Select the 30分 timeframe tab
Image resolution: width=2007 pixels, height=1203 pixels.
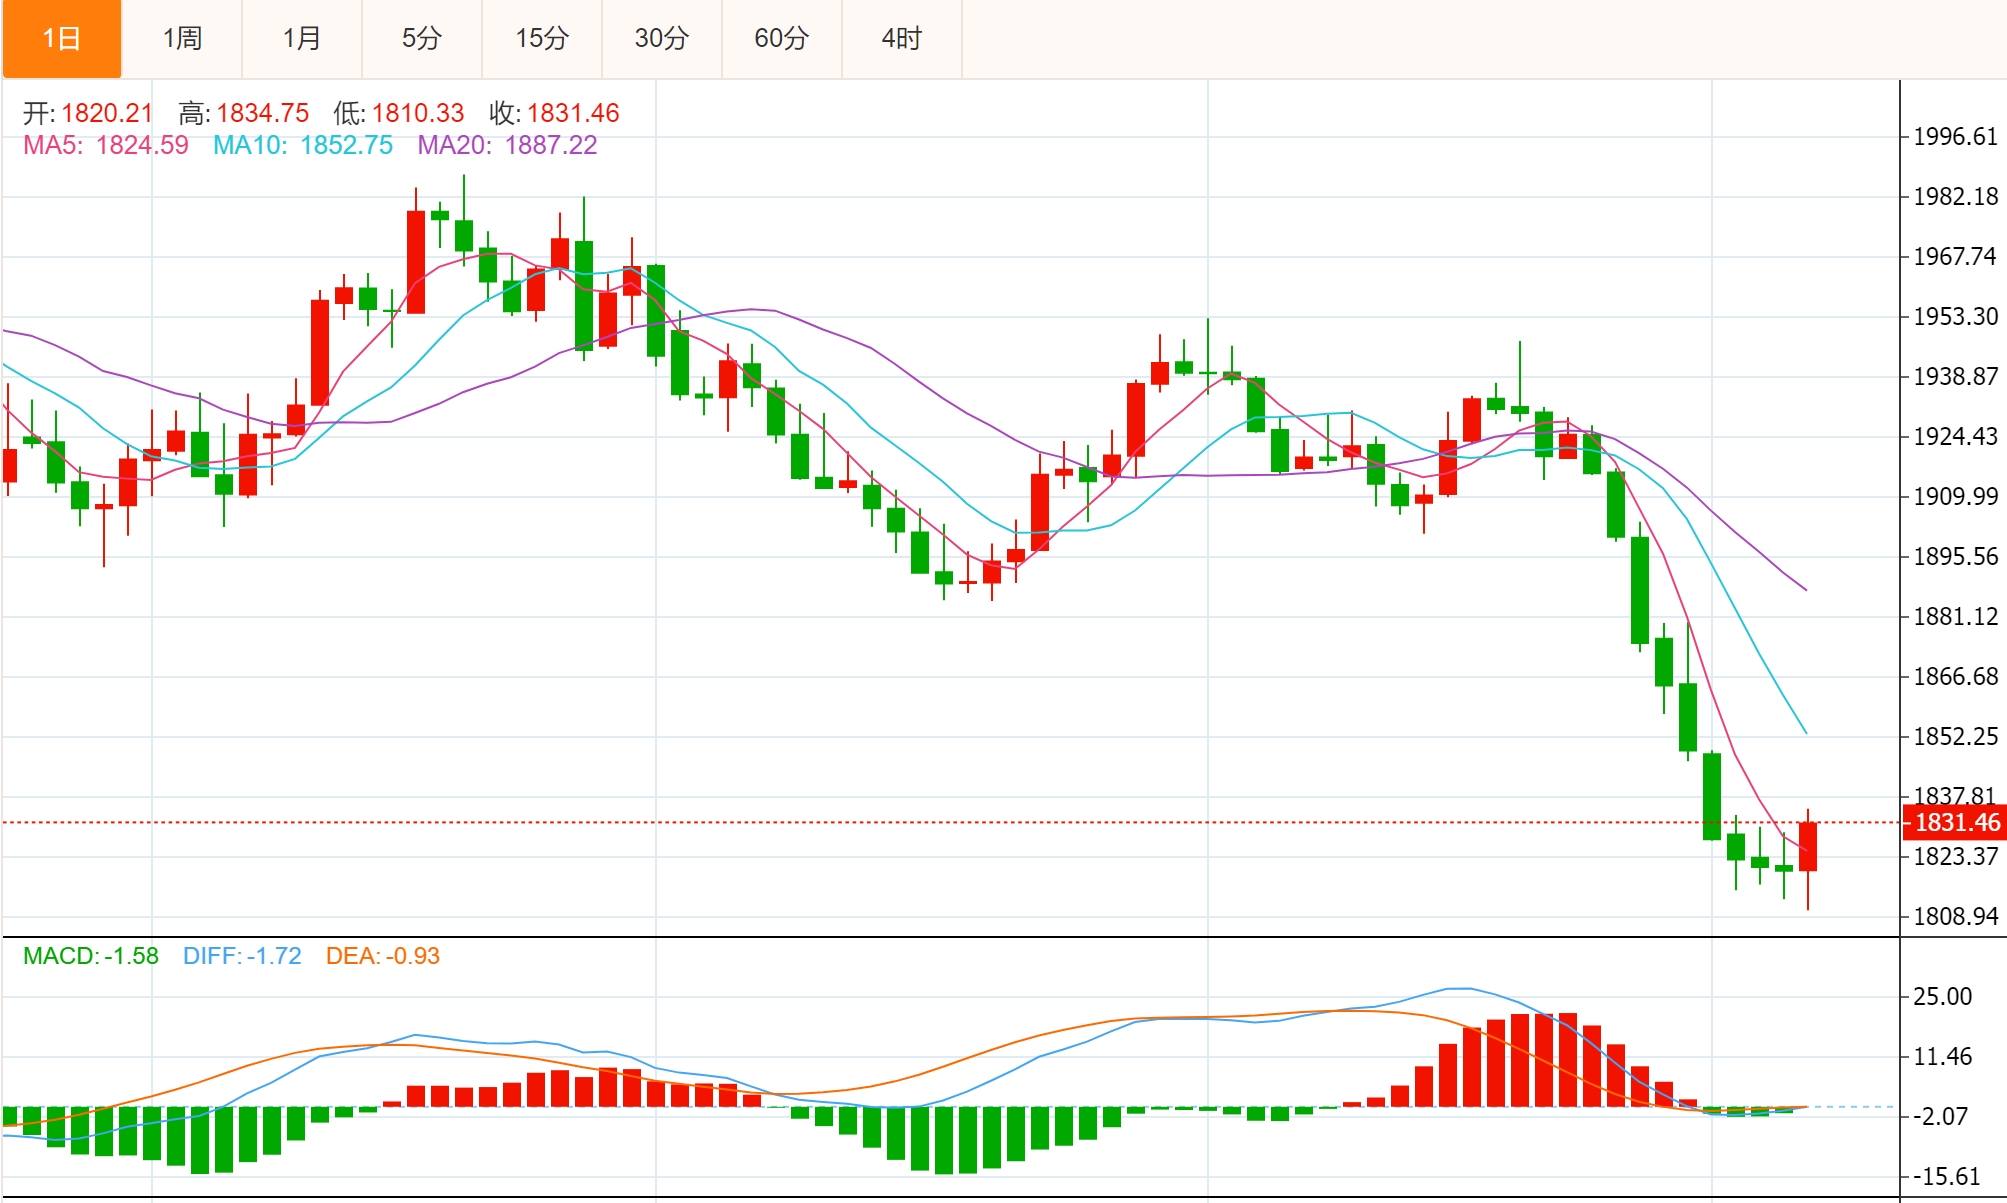tap(662, 39)
